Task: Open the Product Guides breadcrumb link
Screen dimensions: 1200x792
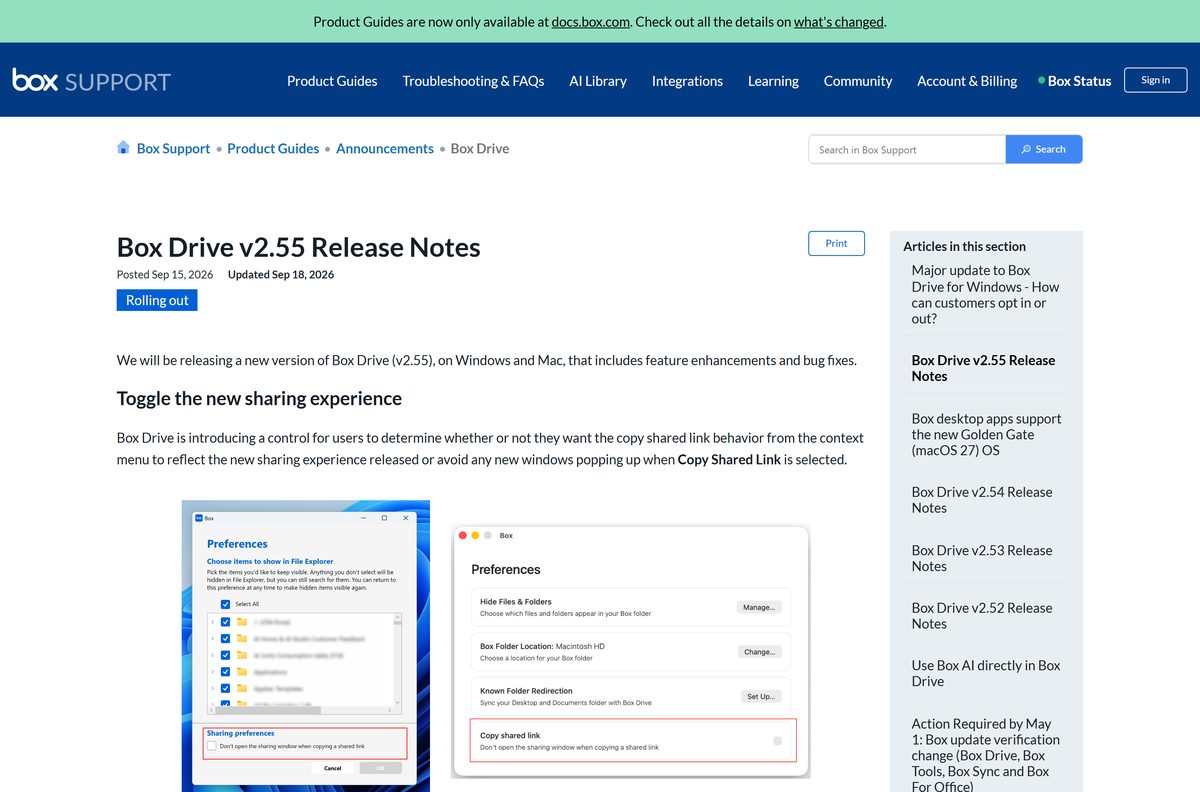Action: [x=273, y=148]
